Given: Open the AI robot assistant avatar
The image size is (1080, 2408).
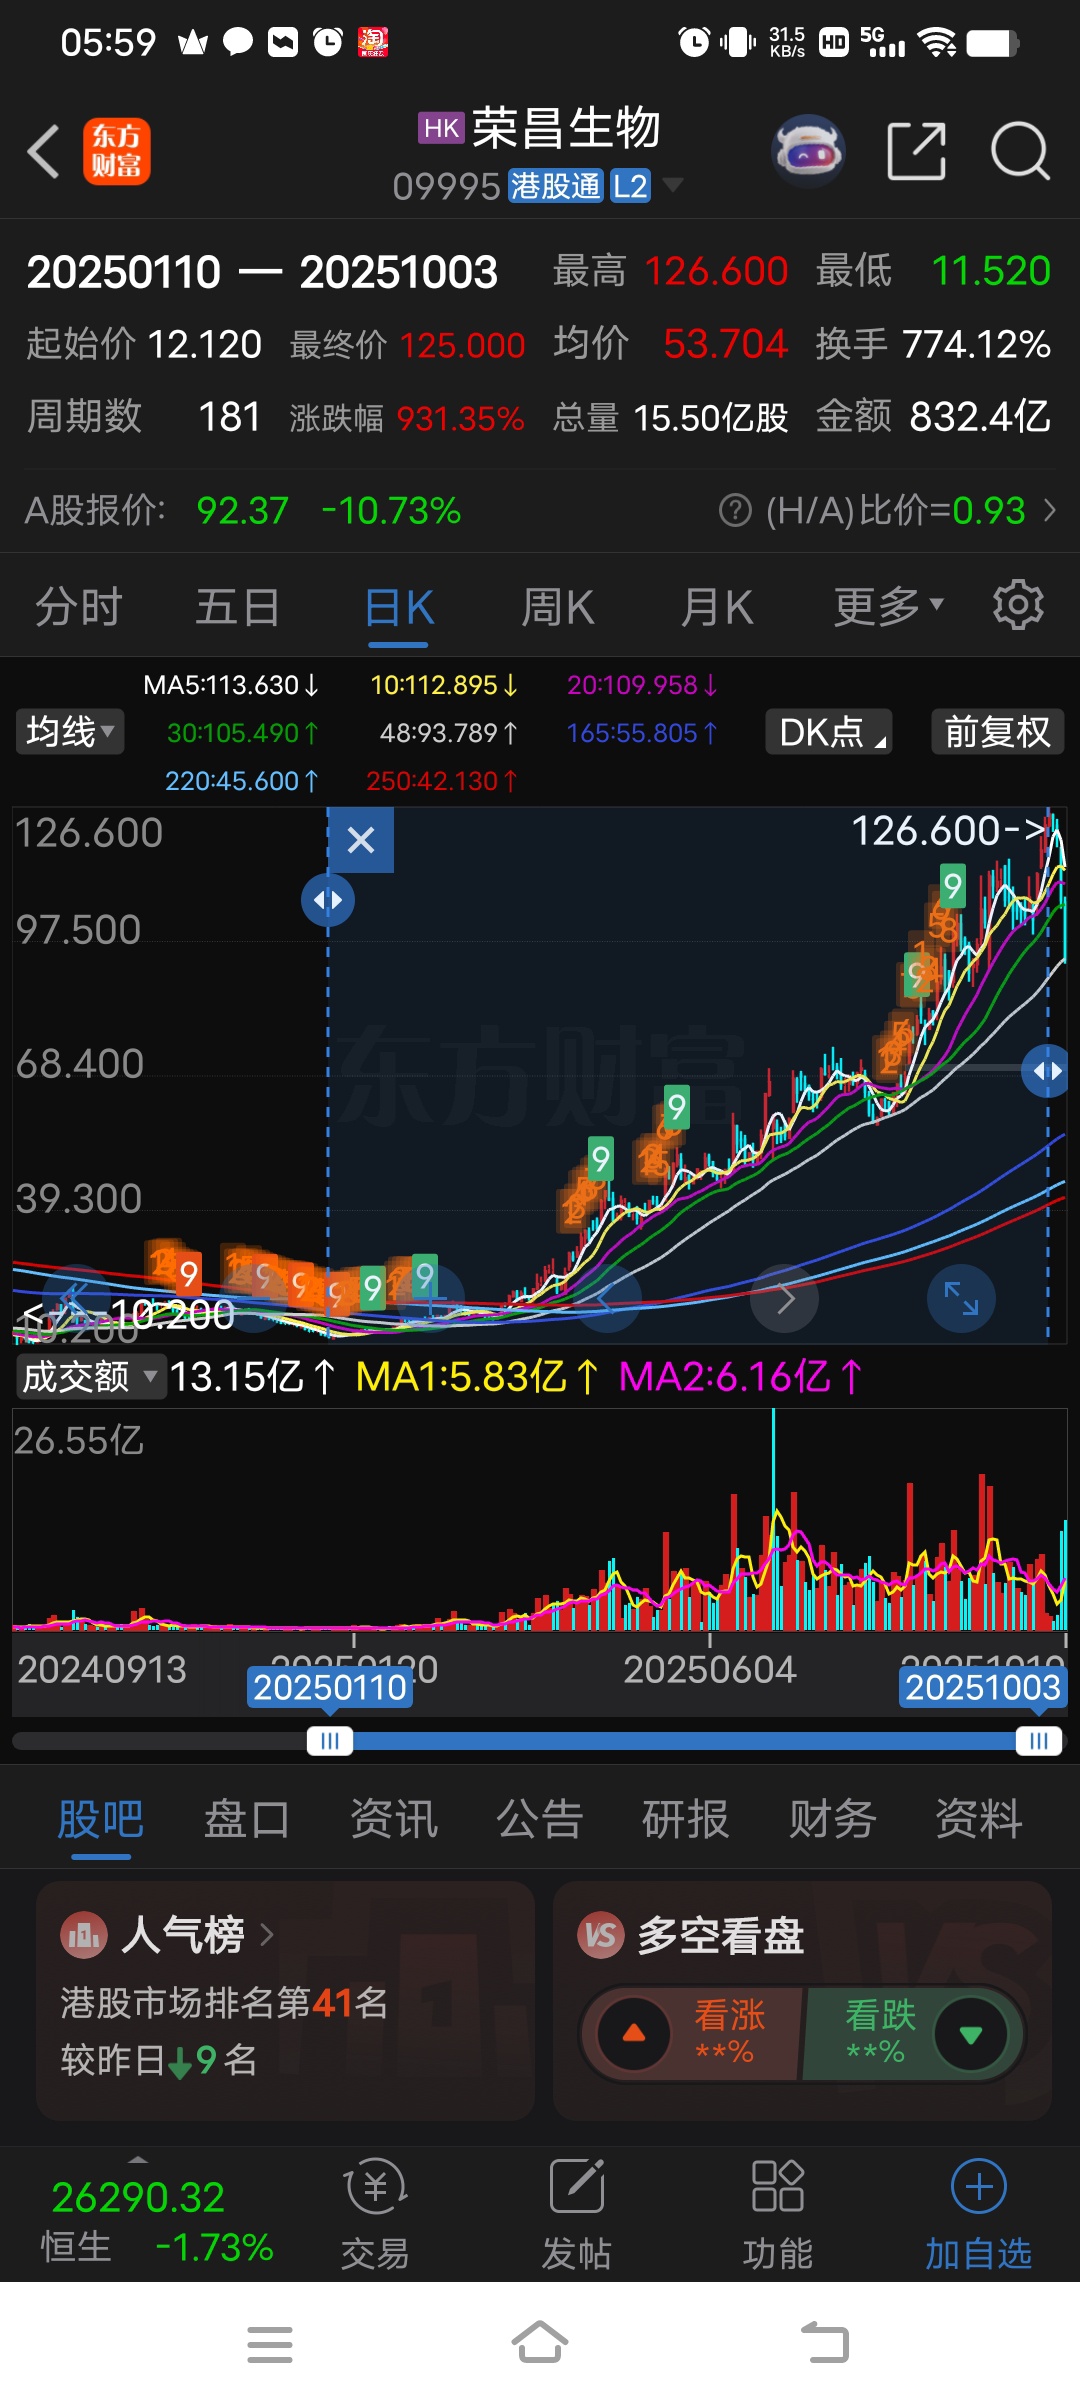Looking at the screenshot, I should click(x=808, y=151).
